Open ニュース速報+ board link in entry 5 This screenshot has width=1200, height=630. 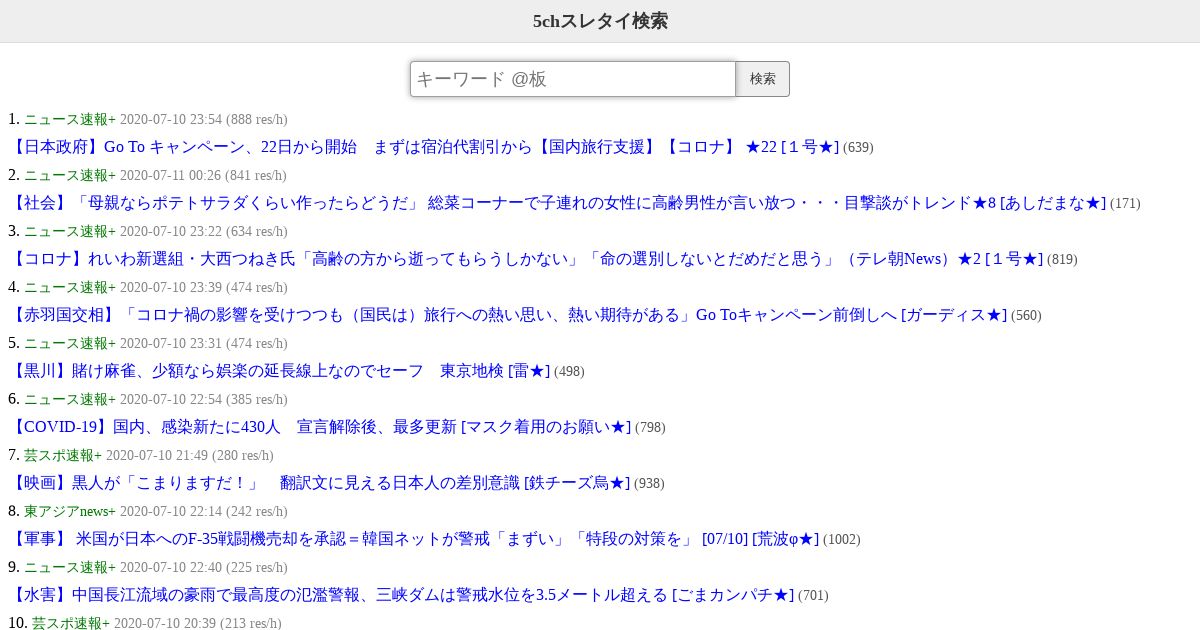tap(70, 344)
